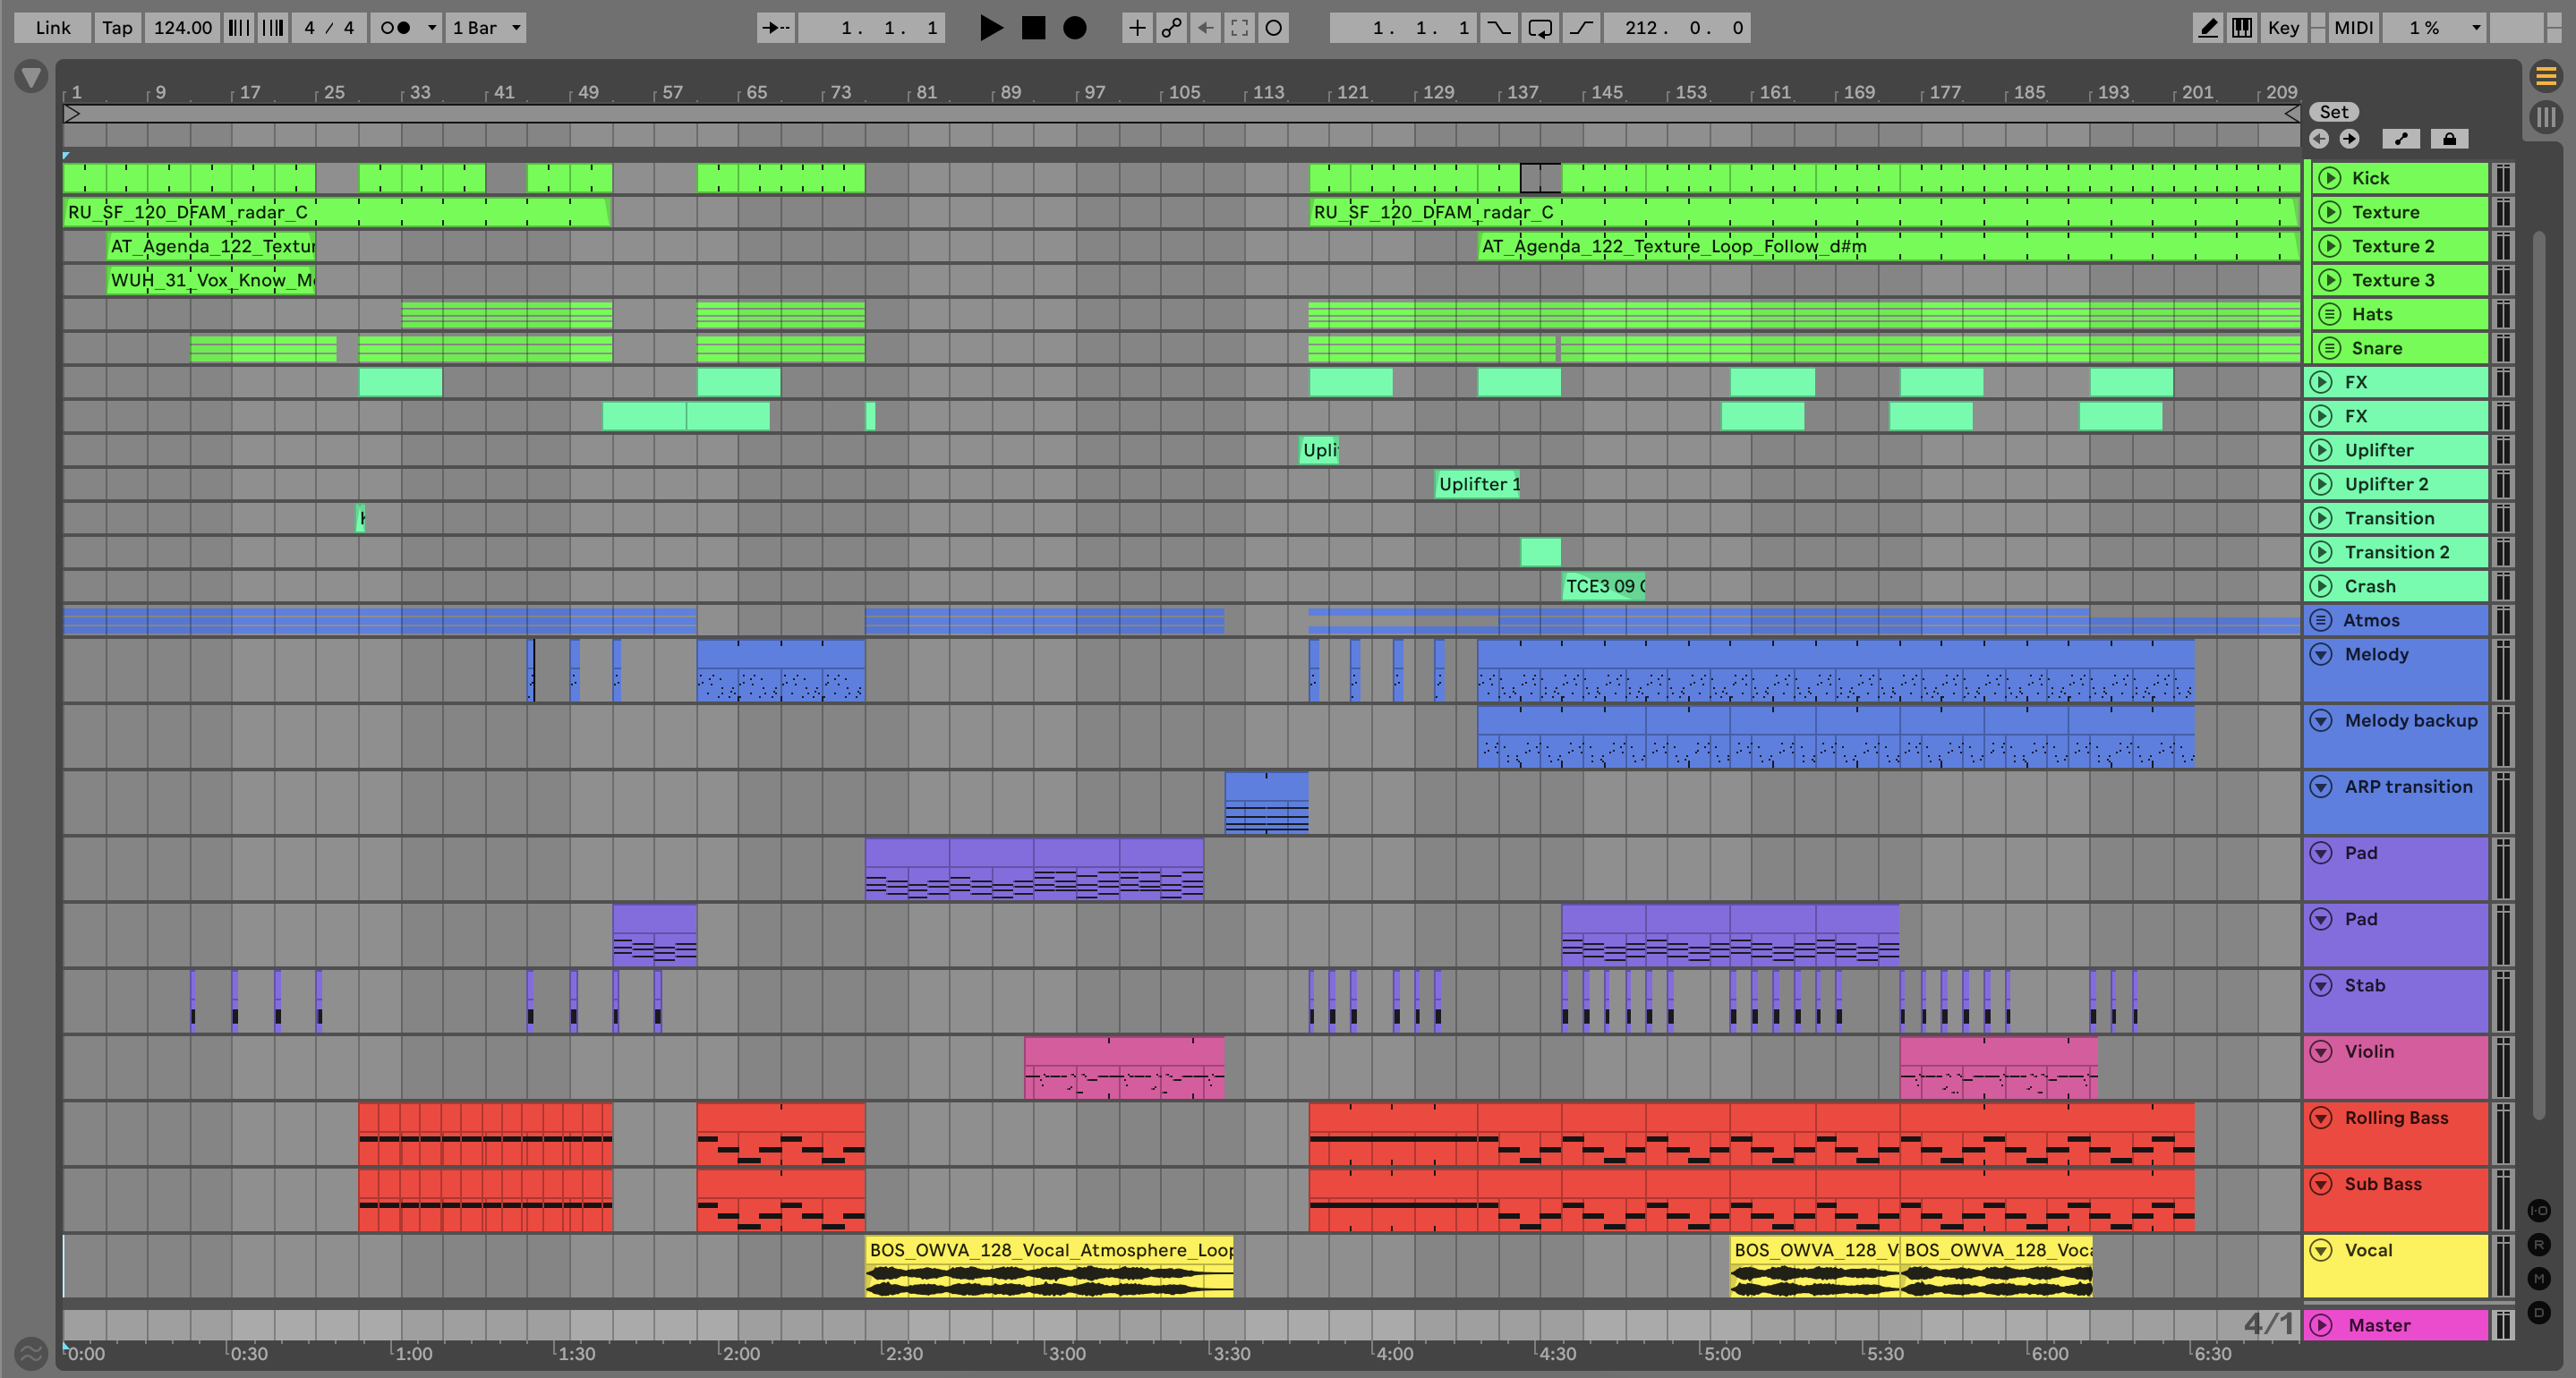This screenshot has height=1378, width=2576.
Task: Enable the Link toggle
Action: click(x=52, y=28)
